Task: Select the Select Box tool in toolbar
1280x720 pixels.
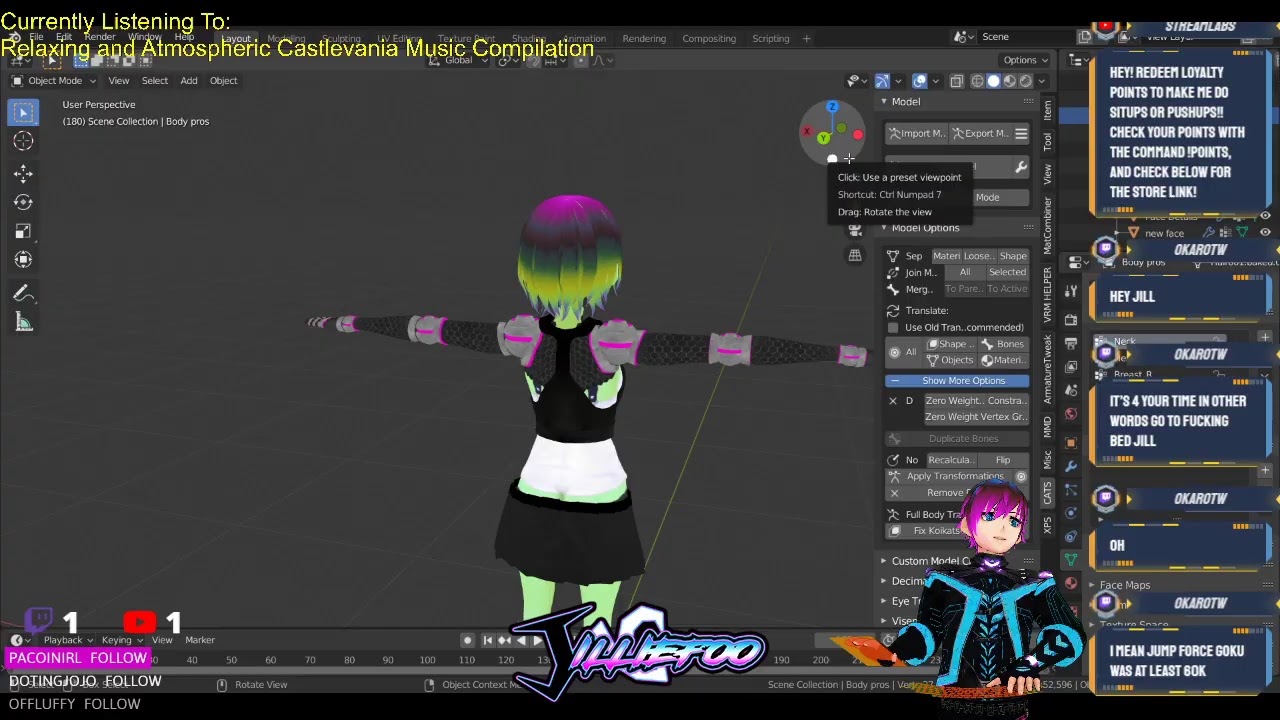Action: [x=24, y=113]
